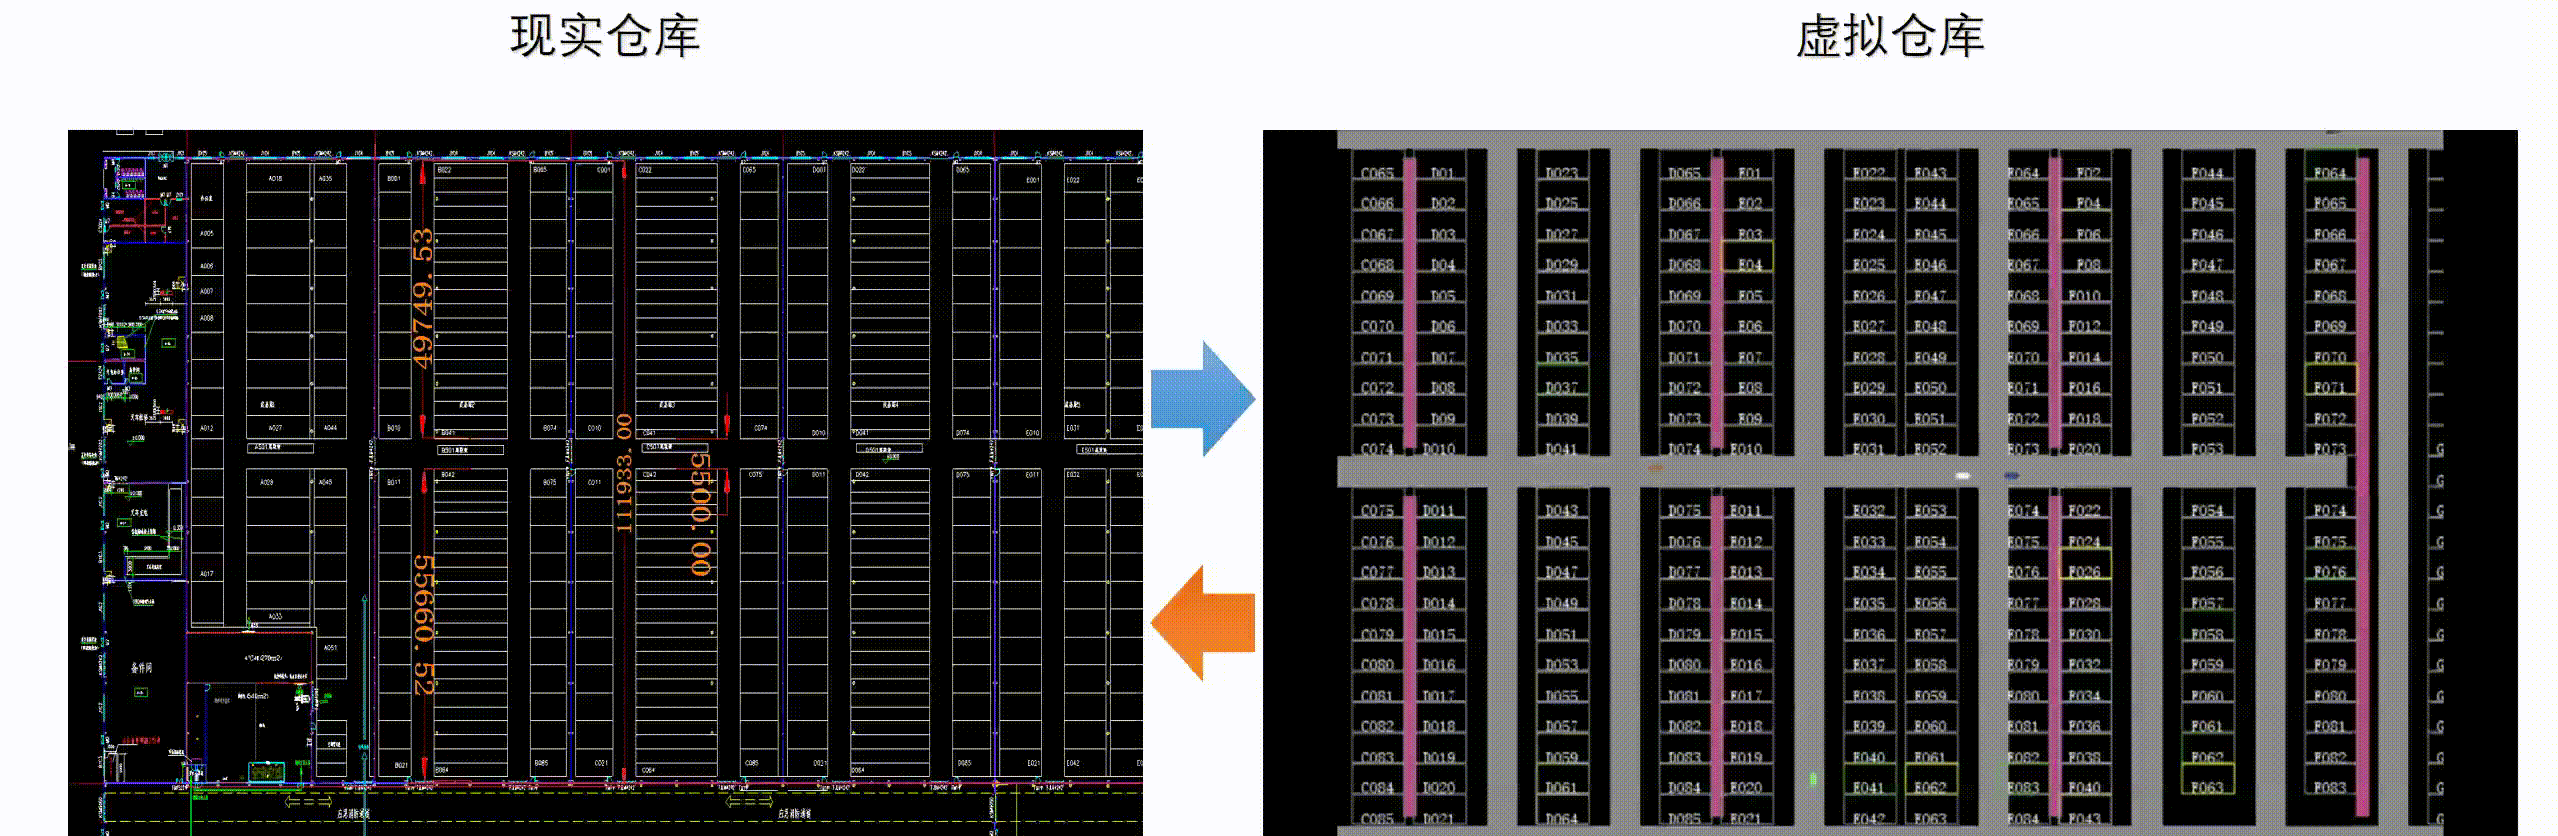Viewport: 2558px width, 836px height.
Task: Click the orange left-pointing arrow
Action: [x=1203, y=622]
